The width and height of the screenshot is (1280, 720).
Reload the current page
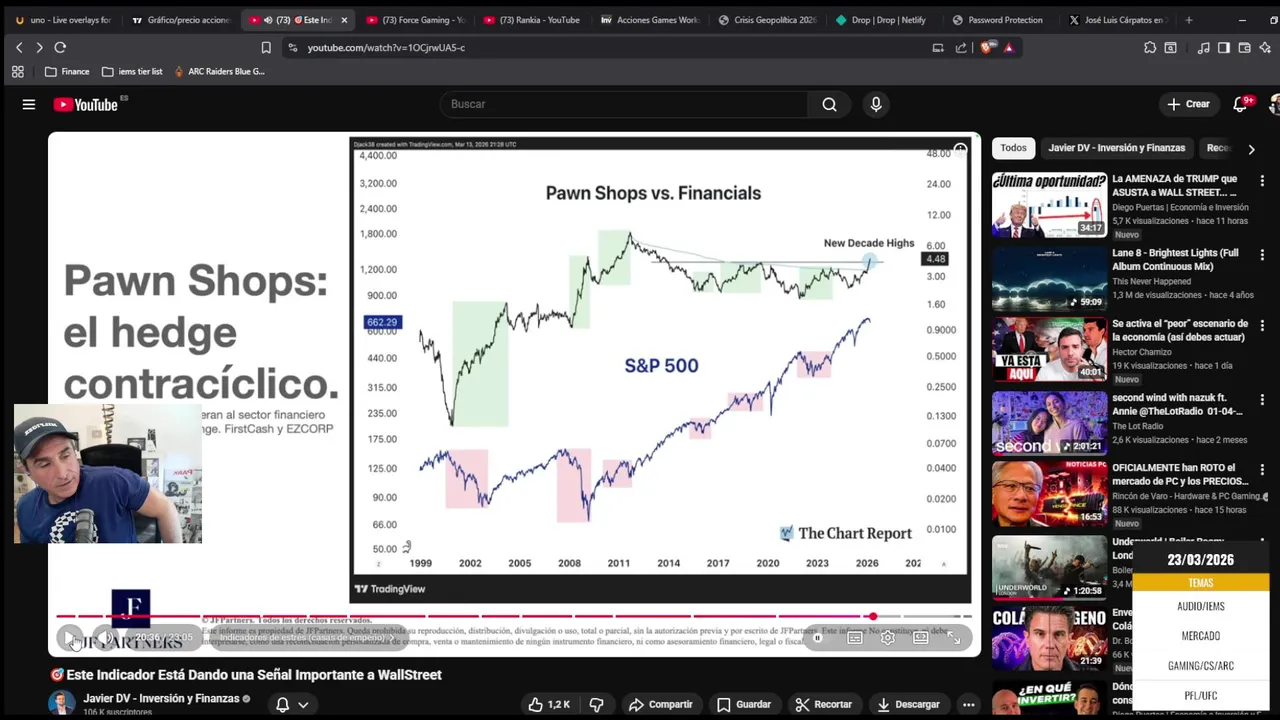tap(60, 47)
